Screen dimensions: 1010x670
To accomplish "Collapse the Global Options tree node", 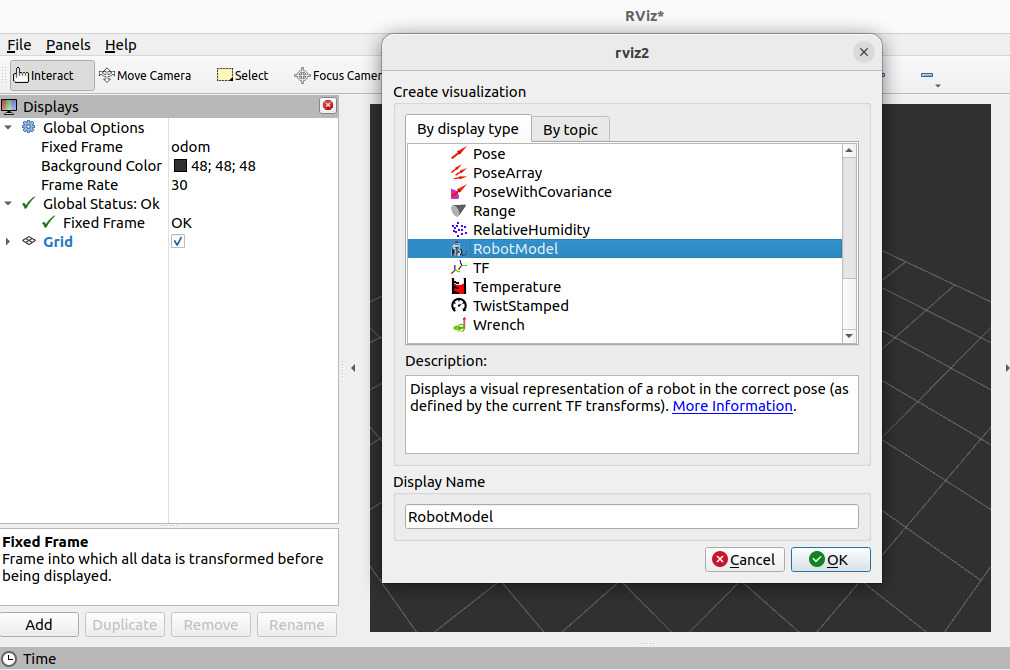I will [8, 128].
